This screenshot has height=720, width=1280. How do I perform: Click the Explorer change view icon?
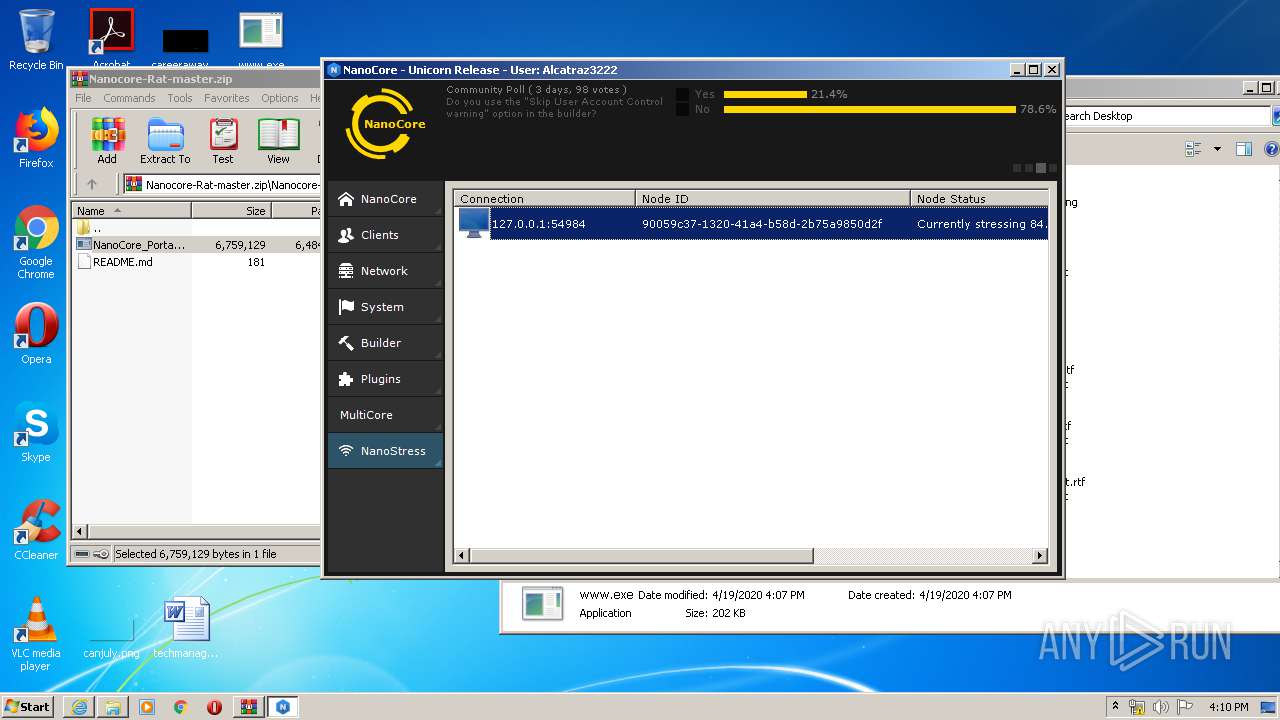(x=1193, y=149)
